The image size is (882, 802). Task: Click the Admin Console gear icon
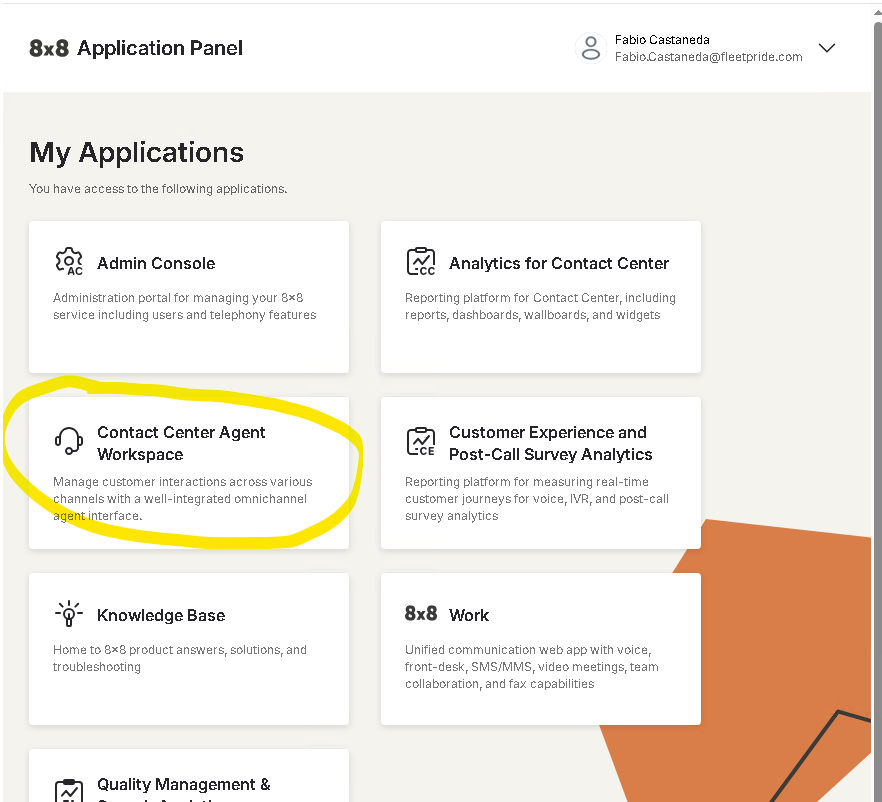point(69,262)
